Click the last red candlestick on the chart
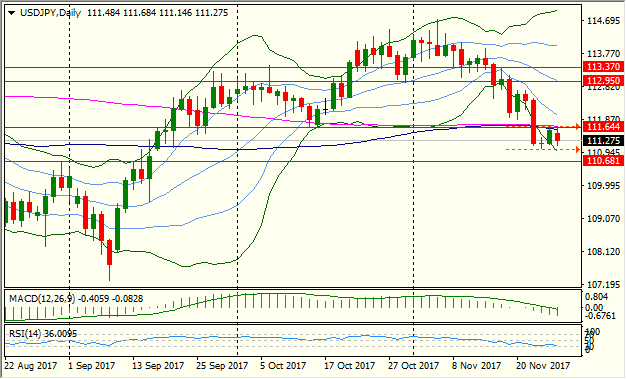Screen dimensions: 626x379 pyautogui.click(x=558, y=137)
